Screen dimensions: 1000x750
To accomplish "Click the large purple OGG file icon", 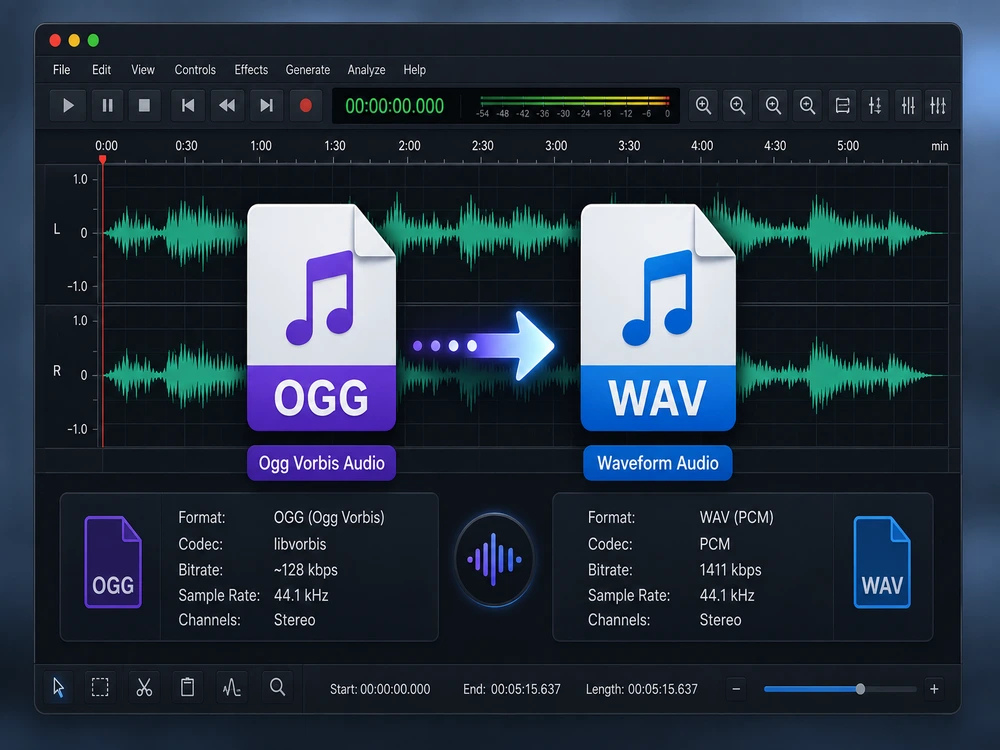I will point(321,317).
